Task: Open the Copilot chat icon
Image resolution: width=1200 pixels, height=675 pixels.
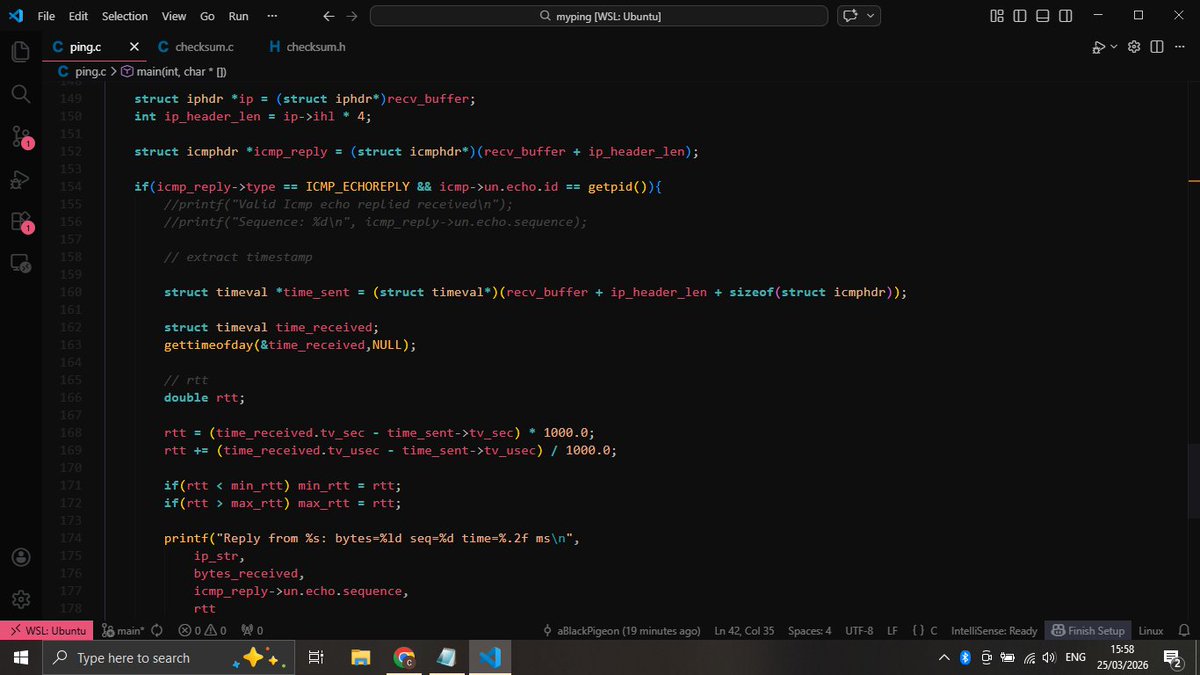Action: click(x=851, y=16)
